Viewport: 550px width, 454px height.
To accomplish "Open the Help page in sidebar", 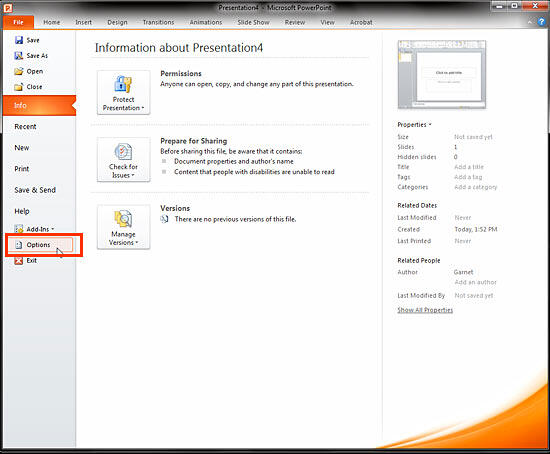I will click(x=22, y=211).
